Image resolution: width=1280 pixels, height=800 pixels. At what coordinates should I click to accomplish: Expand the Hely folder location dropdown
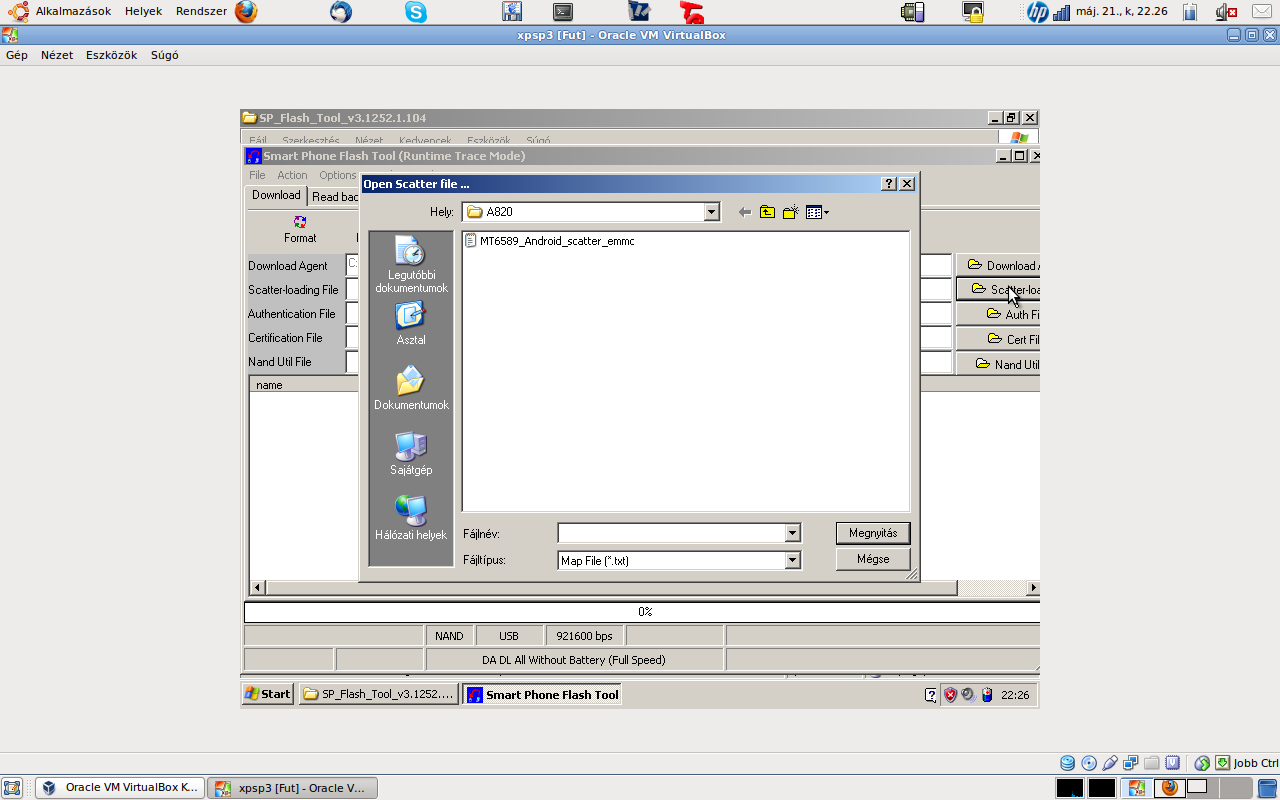[x=711, y=212]
